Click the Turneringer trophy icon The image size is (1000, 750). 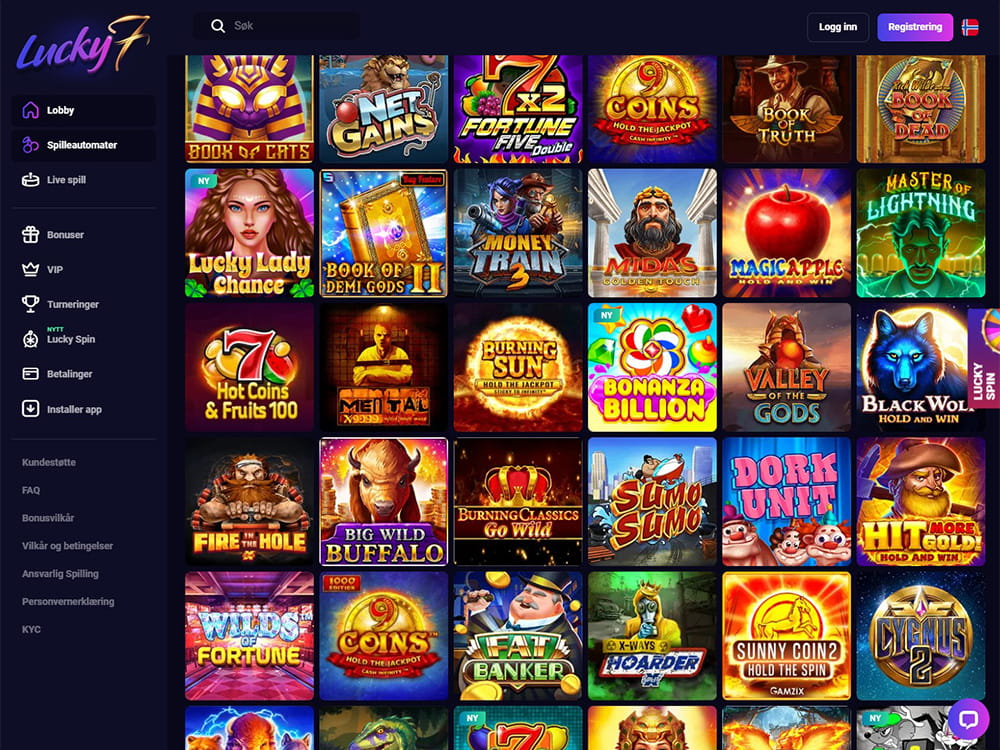pos(31,304)
